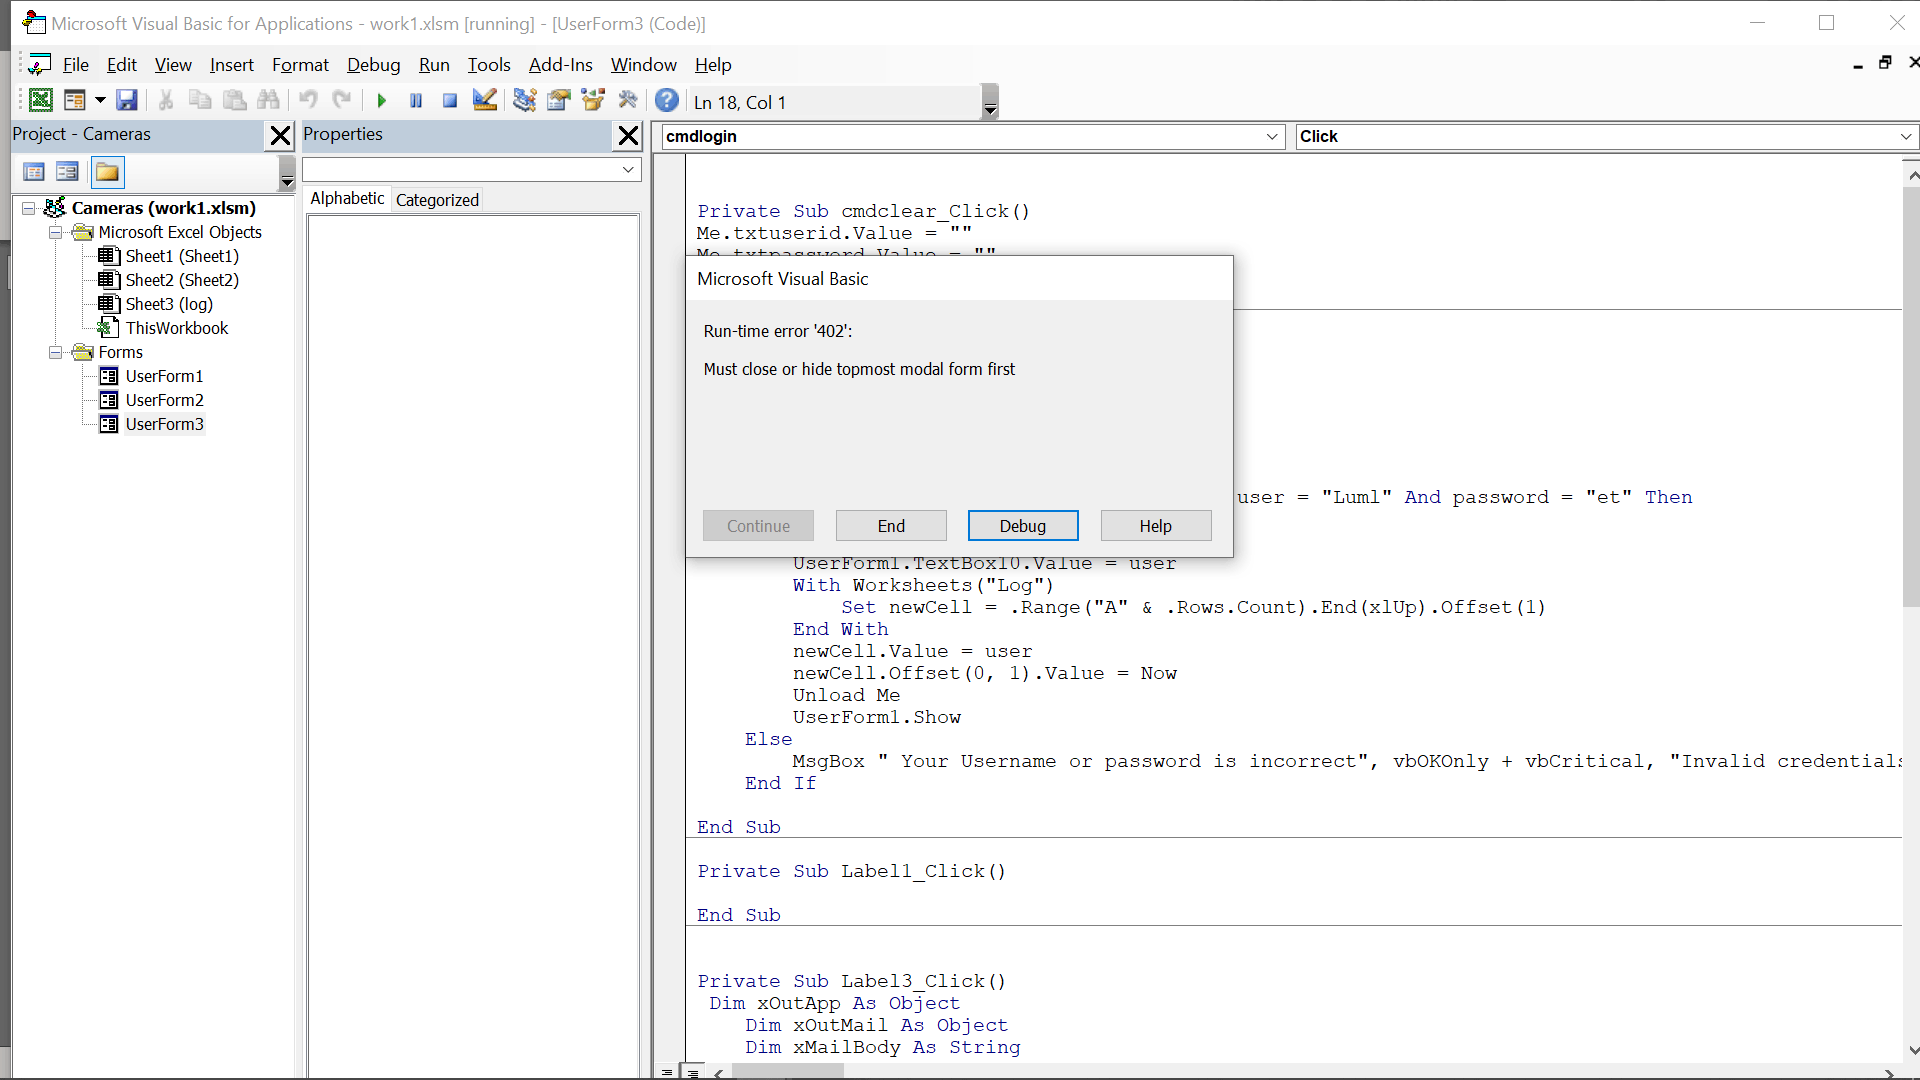Viewport: 1920px width, 1080px height.
Task: Click the View Microsoft Excel icon
Action: pyautogui.click(x=41, y=100)
